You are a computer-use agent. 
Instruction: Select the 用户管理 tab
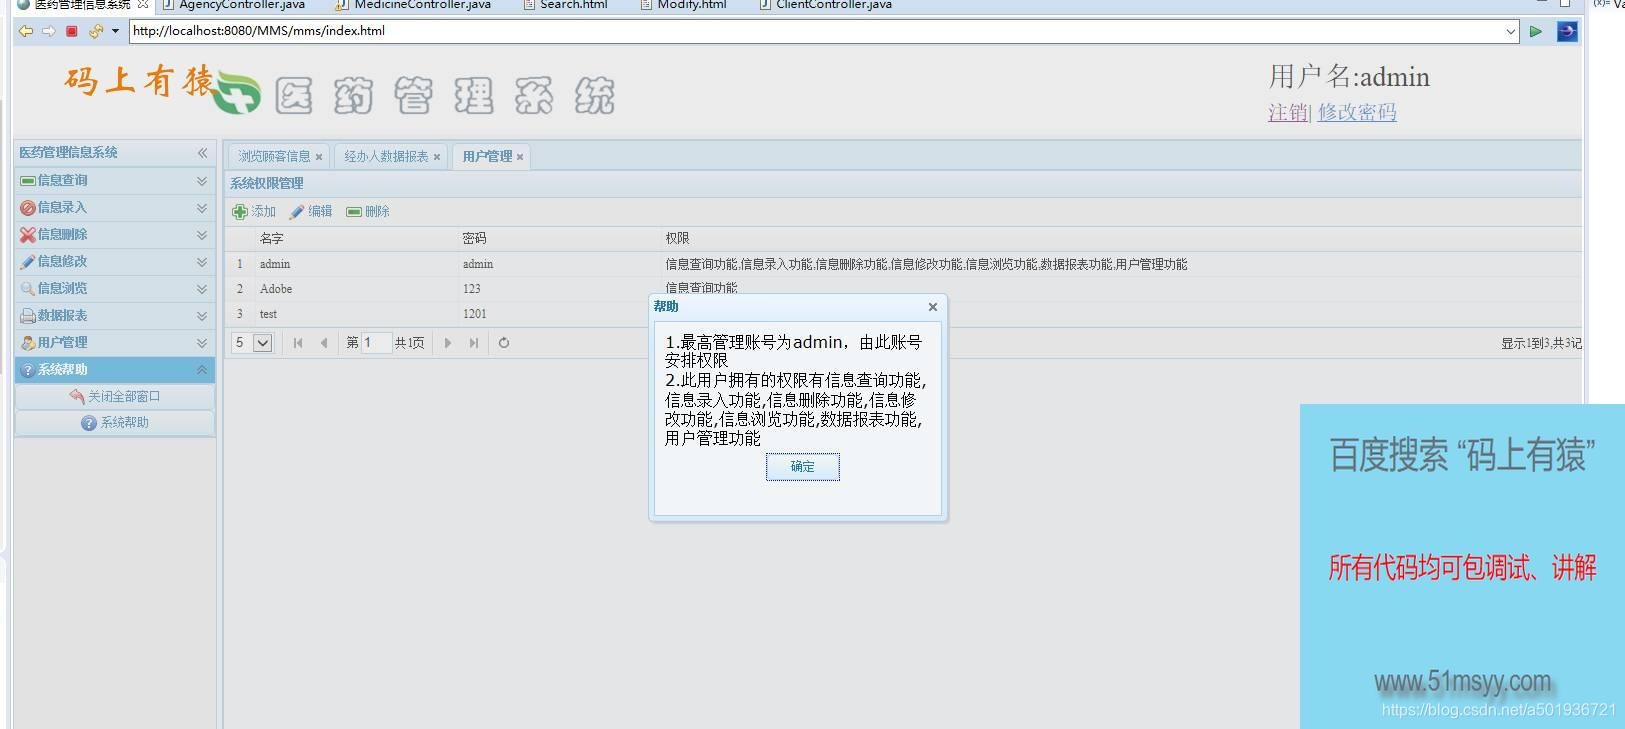coord(487,157)
